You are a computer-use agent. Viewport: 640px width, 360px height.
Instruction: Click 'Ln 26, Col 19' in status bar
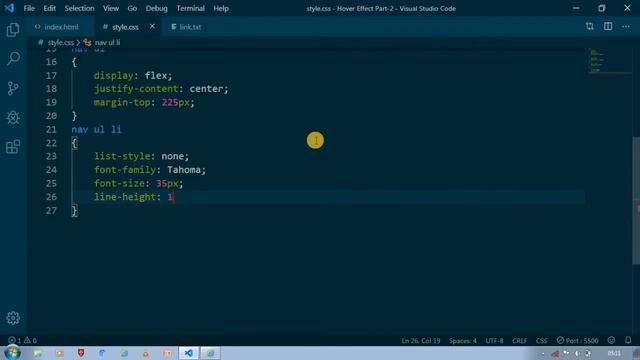point(421,340)
